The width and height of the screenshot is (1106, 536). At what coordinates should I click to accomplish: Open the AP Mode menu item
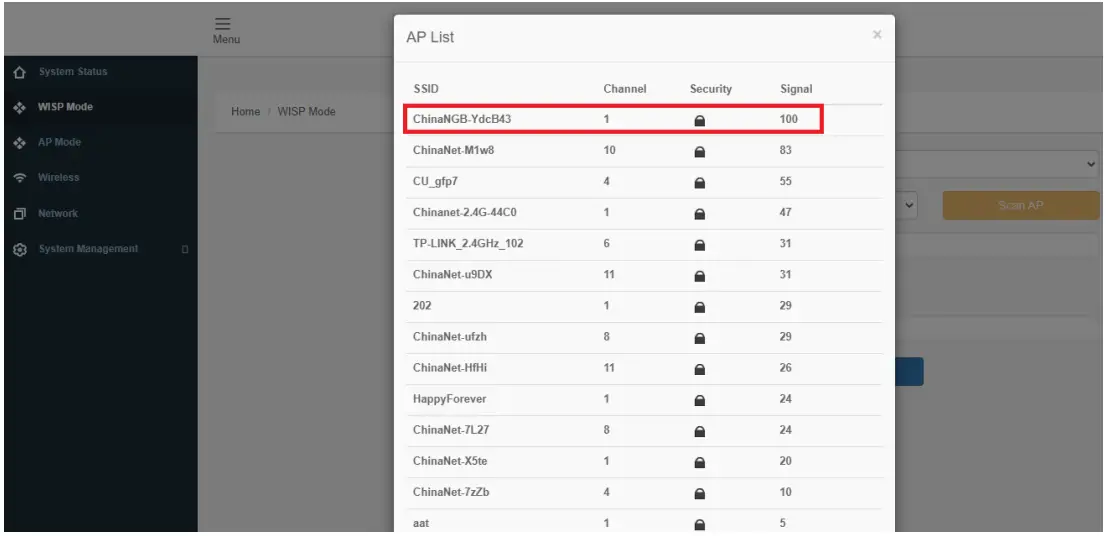point(61,142)
